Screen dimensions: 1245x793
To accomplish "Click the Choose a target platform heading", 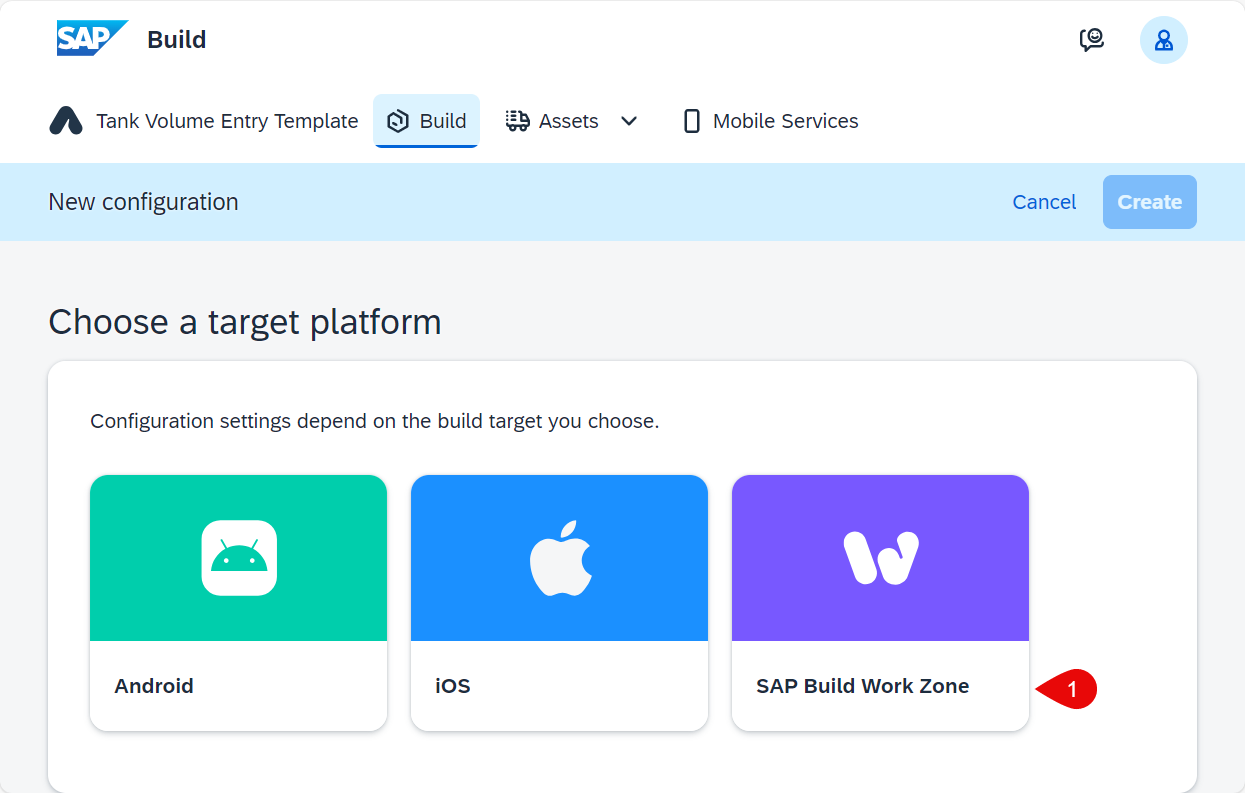I will 245,322.
